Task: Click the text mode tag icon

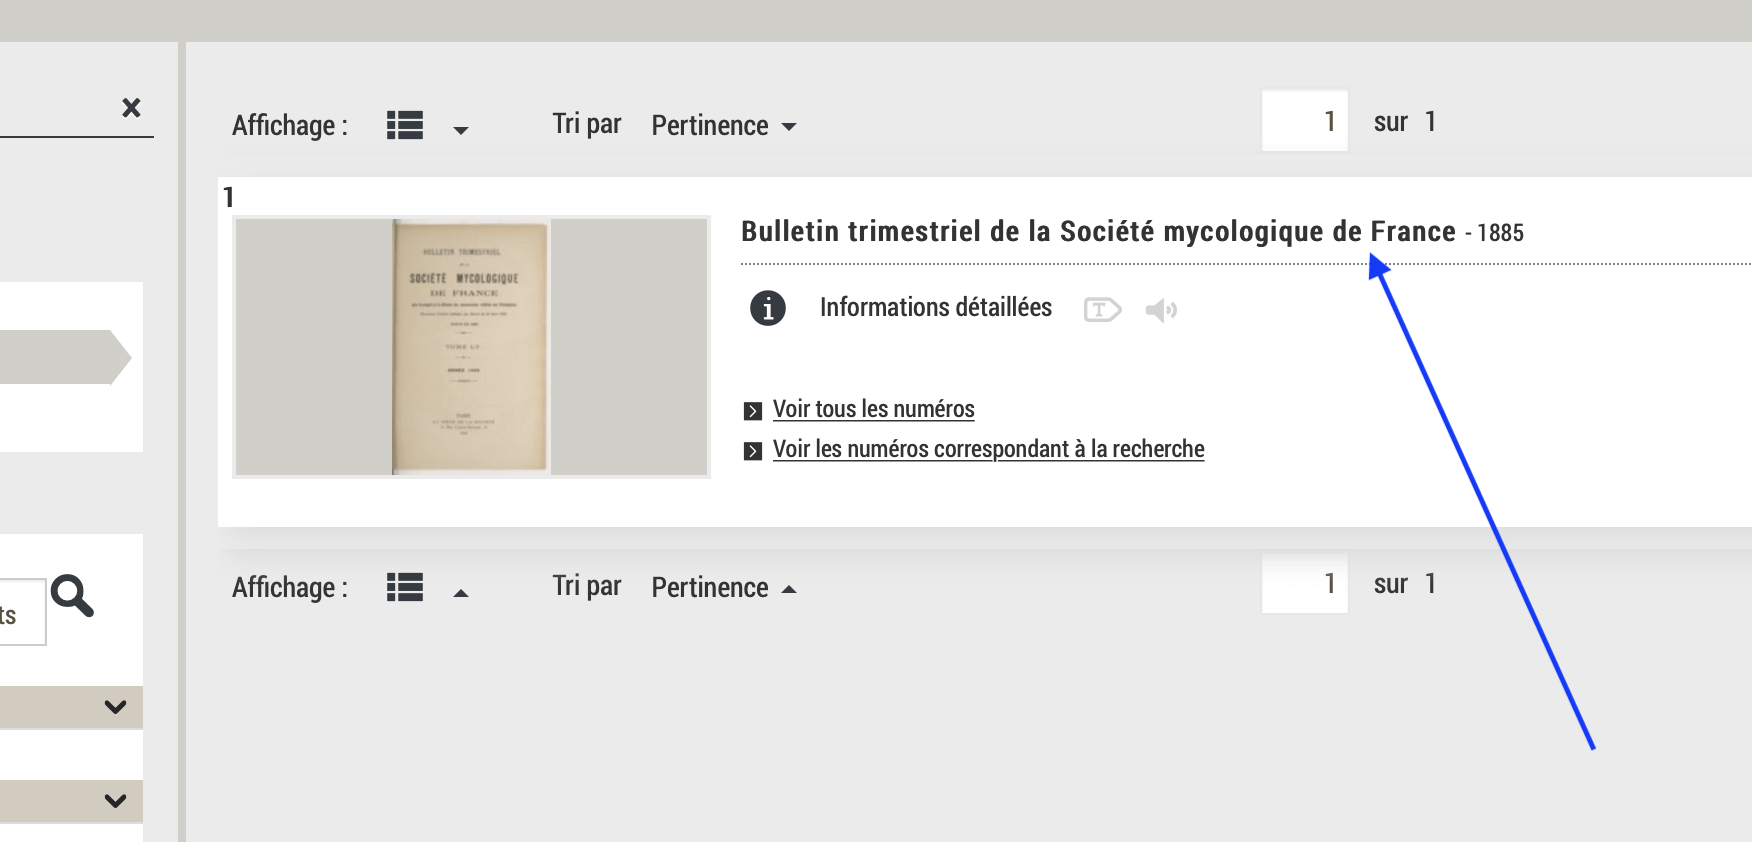Action: [1102, 310]
